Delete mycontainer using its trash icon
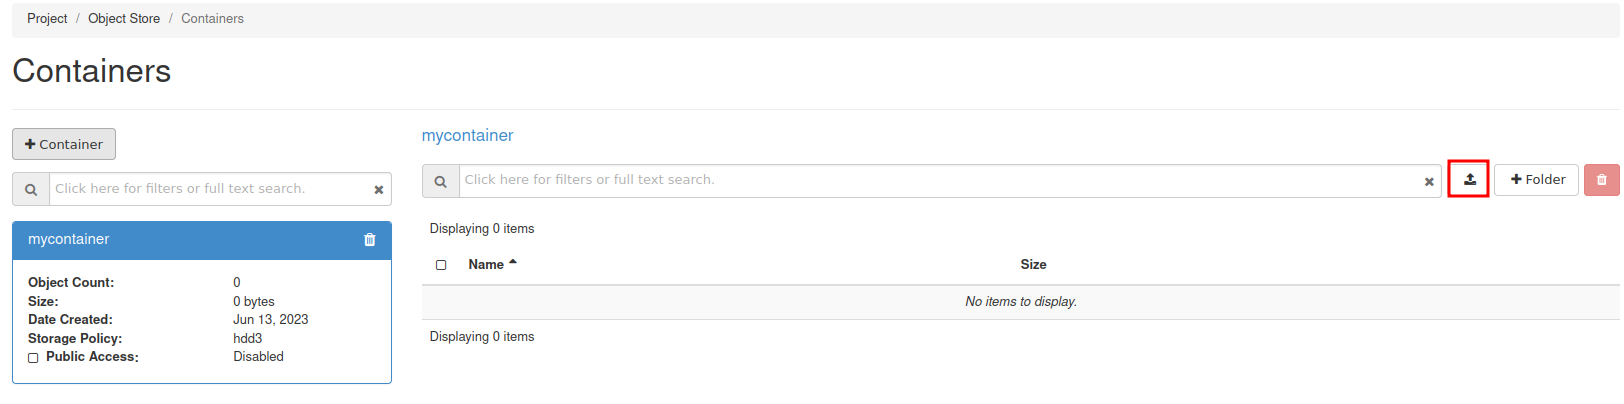The height and width of the screenshot is (404, 1624). tap(370, 240)
